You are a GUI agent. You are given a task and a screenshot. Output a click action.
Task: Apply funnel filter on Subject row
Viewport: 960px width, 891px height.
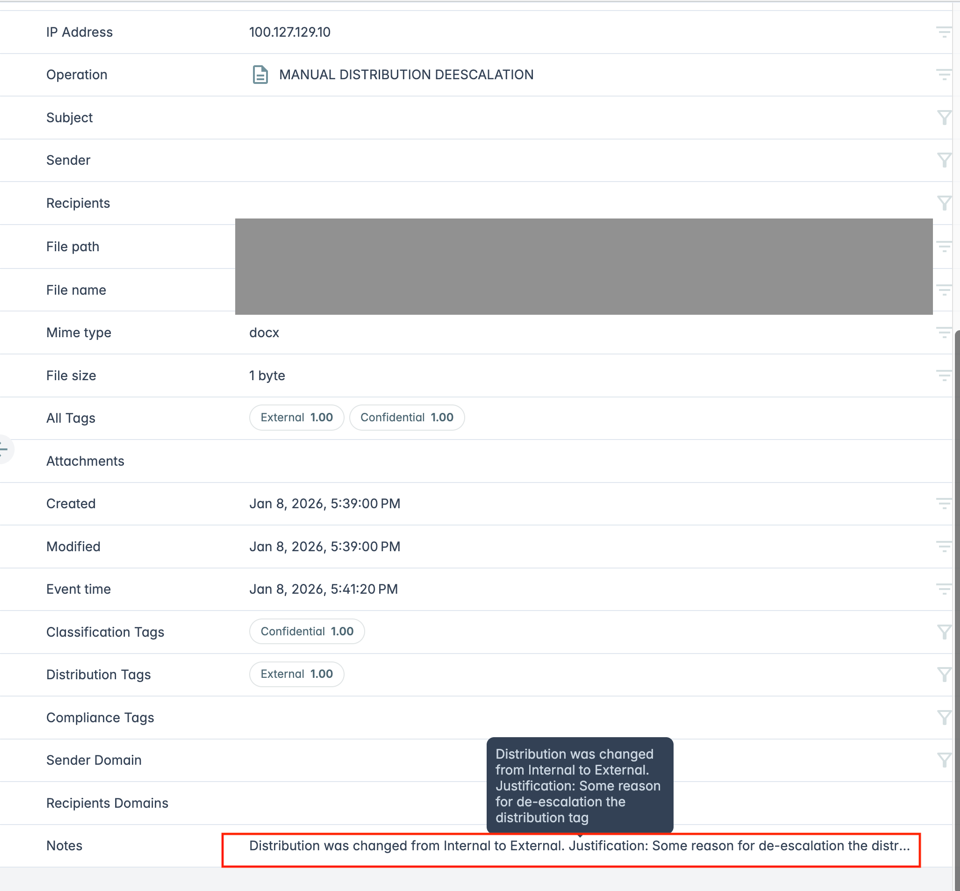point(943,118)
